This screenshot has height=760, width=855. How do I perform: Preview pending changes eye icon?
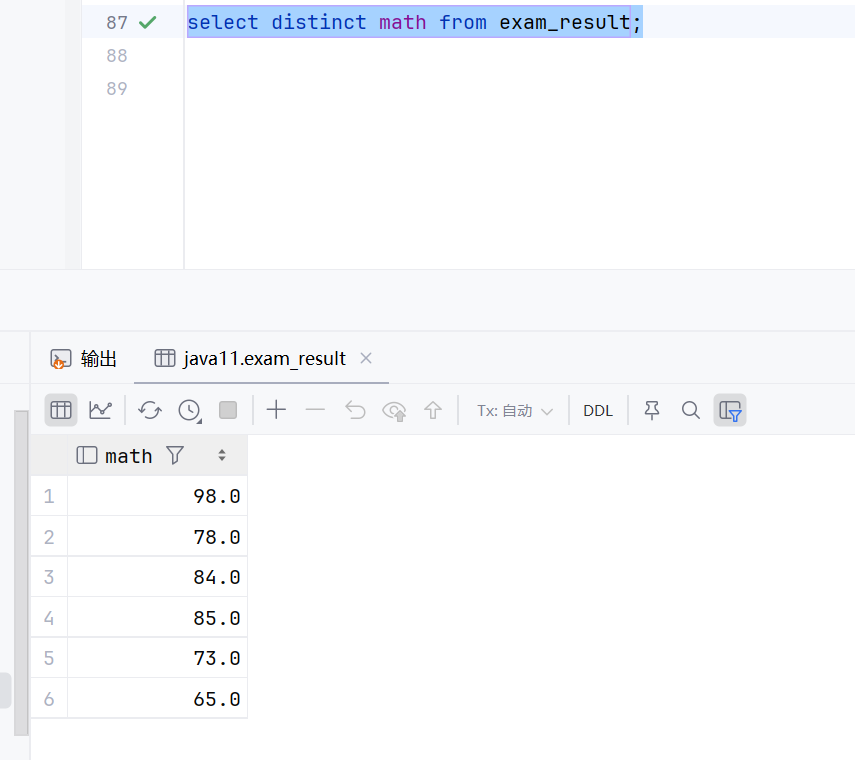pyautogui.click(x=394, y=411)
